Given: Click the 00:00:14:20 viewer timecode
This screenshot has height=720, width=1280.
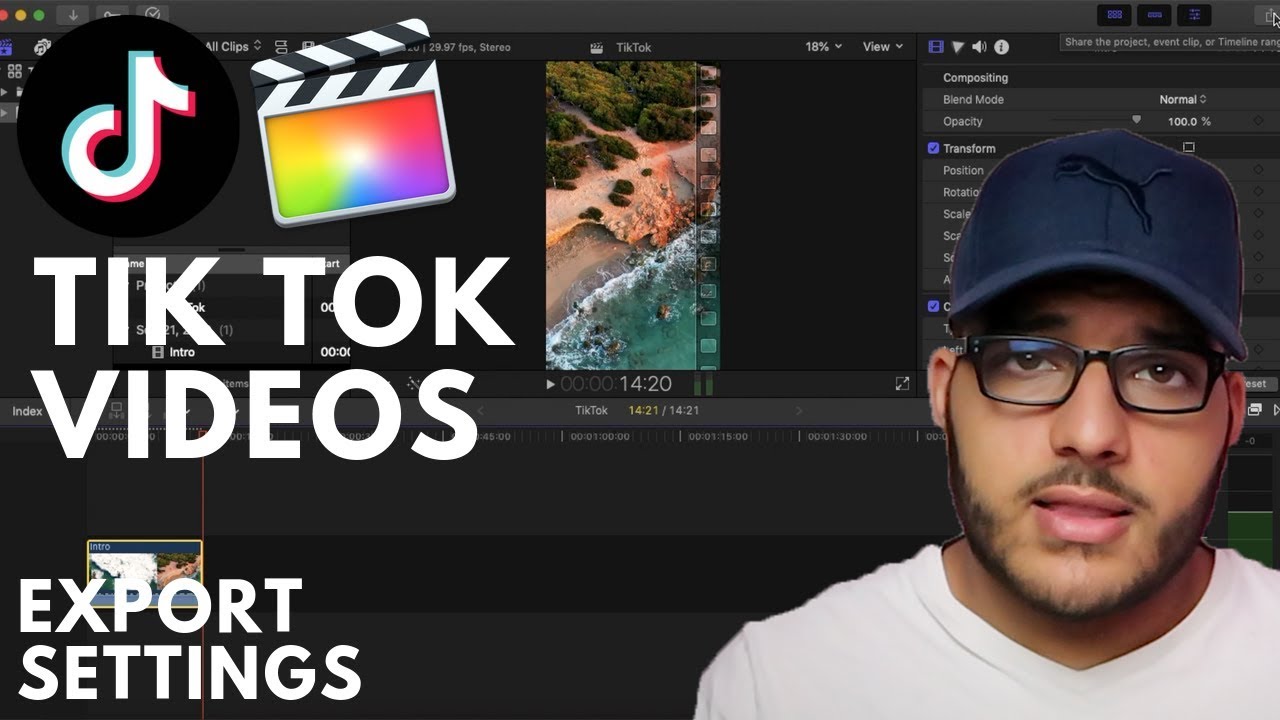Looking at the screenshot, I should pos(616,384).
